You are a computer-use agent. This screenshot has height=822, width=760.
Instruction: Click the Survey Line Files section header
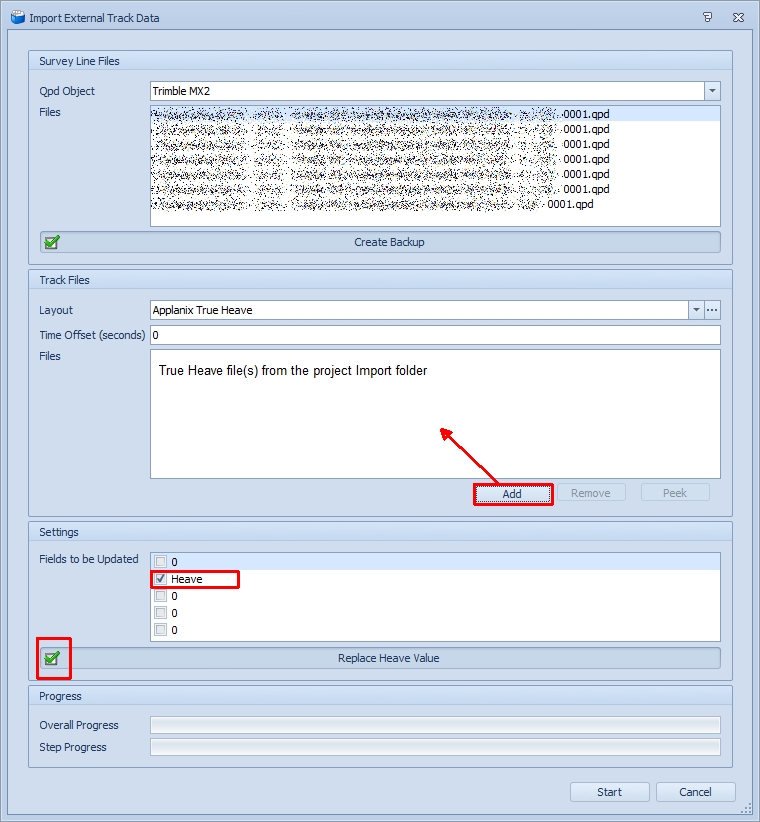pos(380,61)
